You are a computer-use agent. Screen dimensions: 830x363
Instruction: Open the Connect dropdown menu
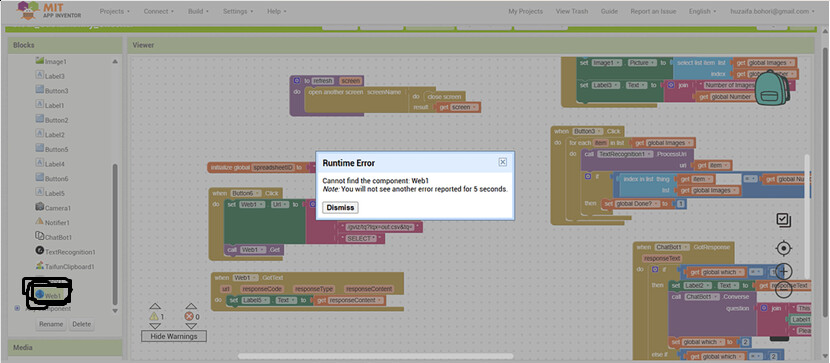[159, 11]
